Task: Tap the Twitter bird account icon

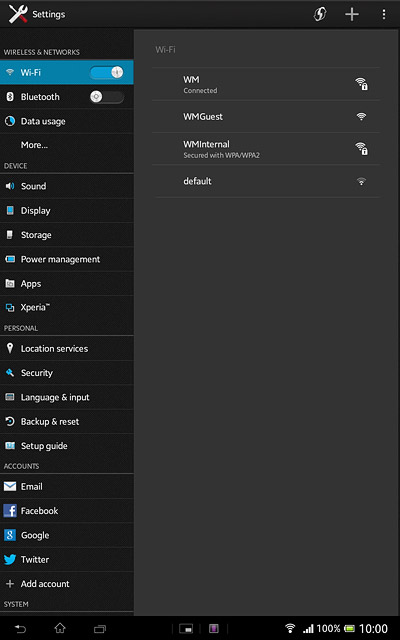Action: tap(10, 559)
